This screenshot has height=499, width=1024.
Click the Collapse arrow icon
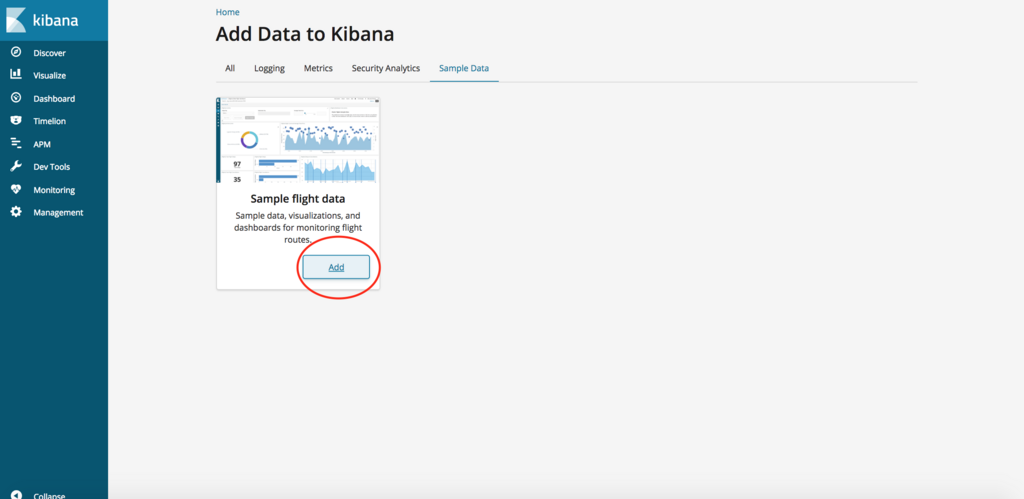click(x=16, y=495)
